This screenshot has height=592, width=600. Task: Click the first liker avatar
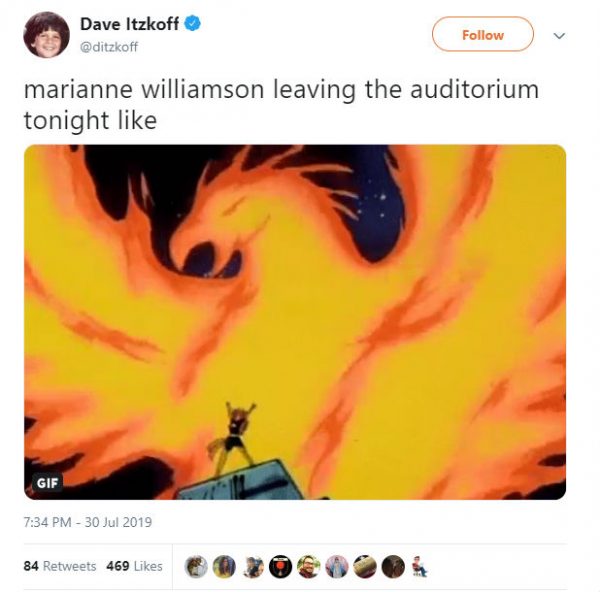[x=196, y=566]
